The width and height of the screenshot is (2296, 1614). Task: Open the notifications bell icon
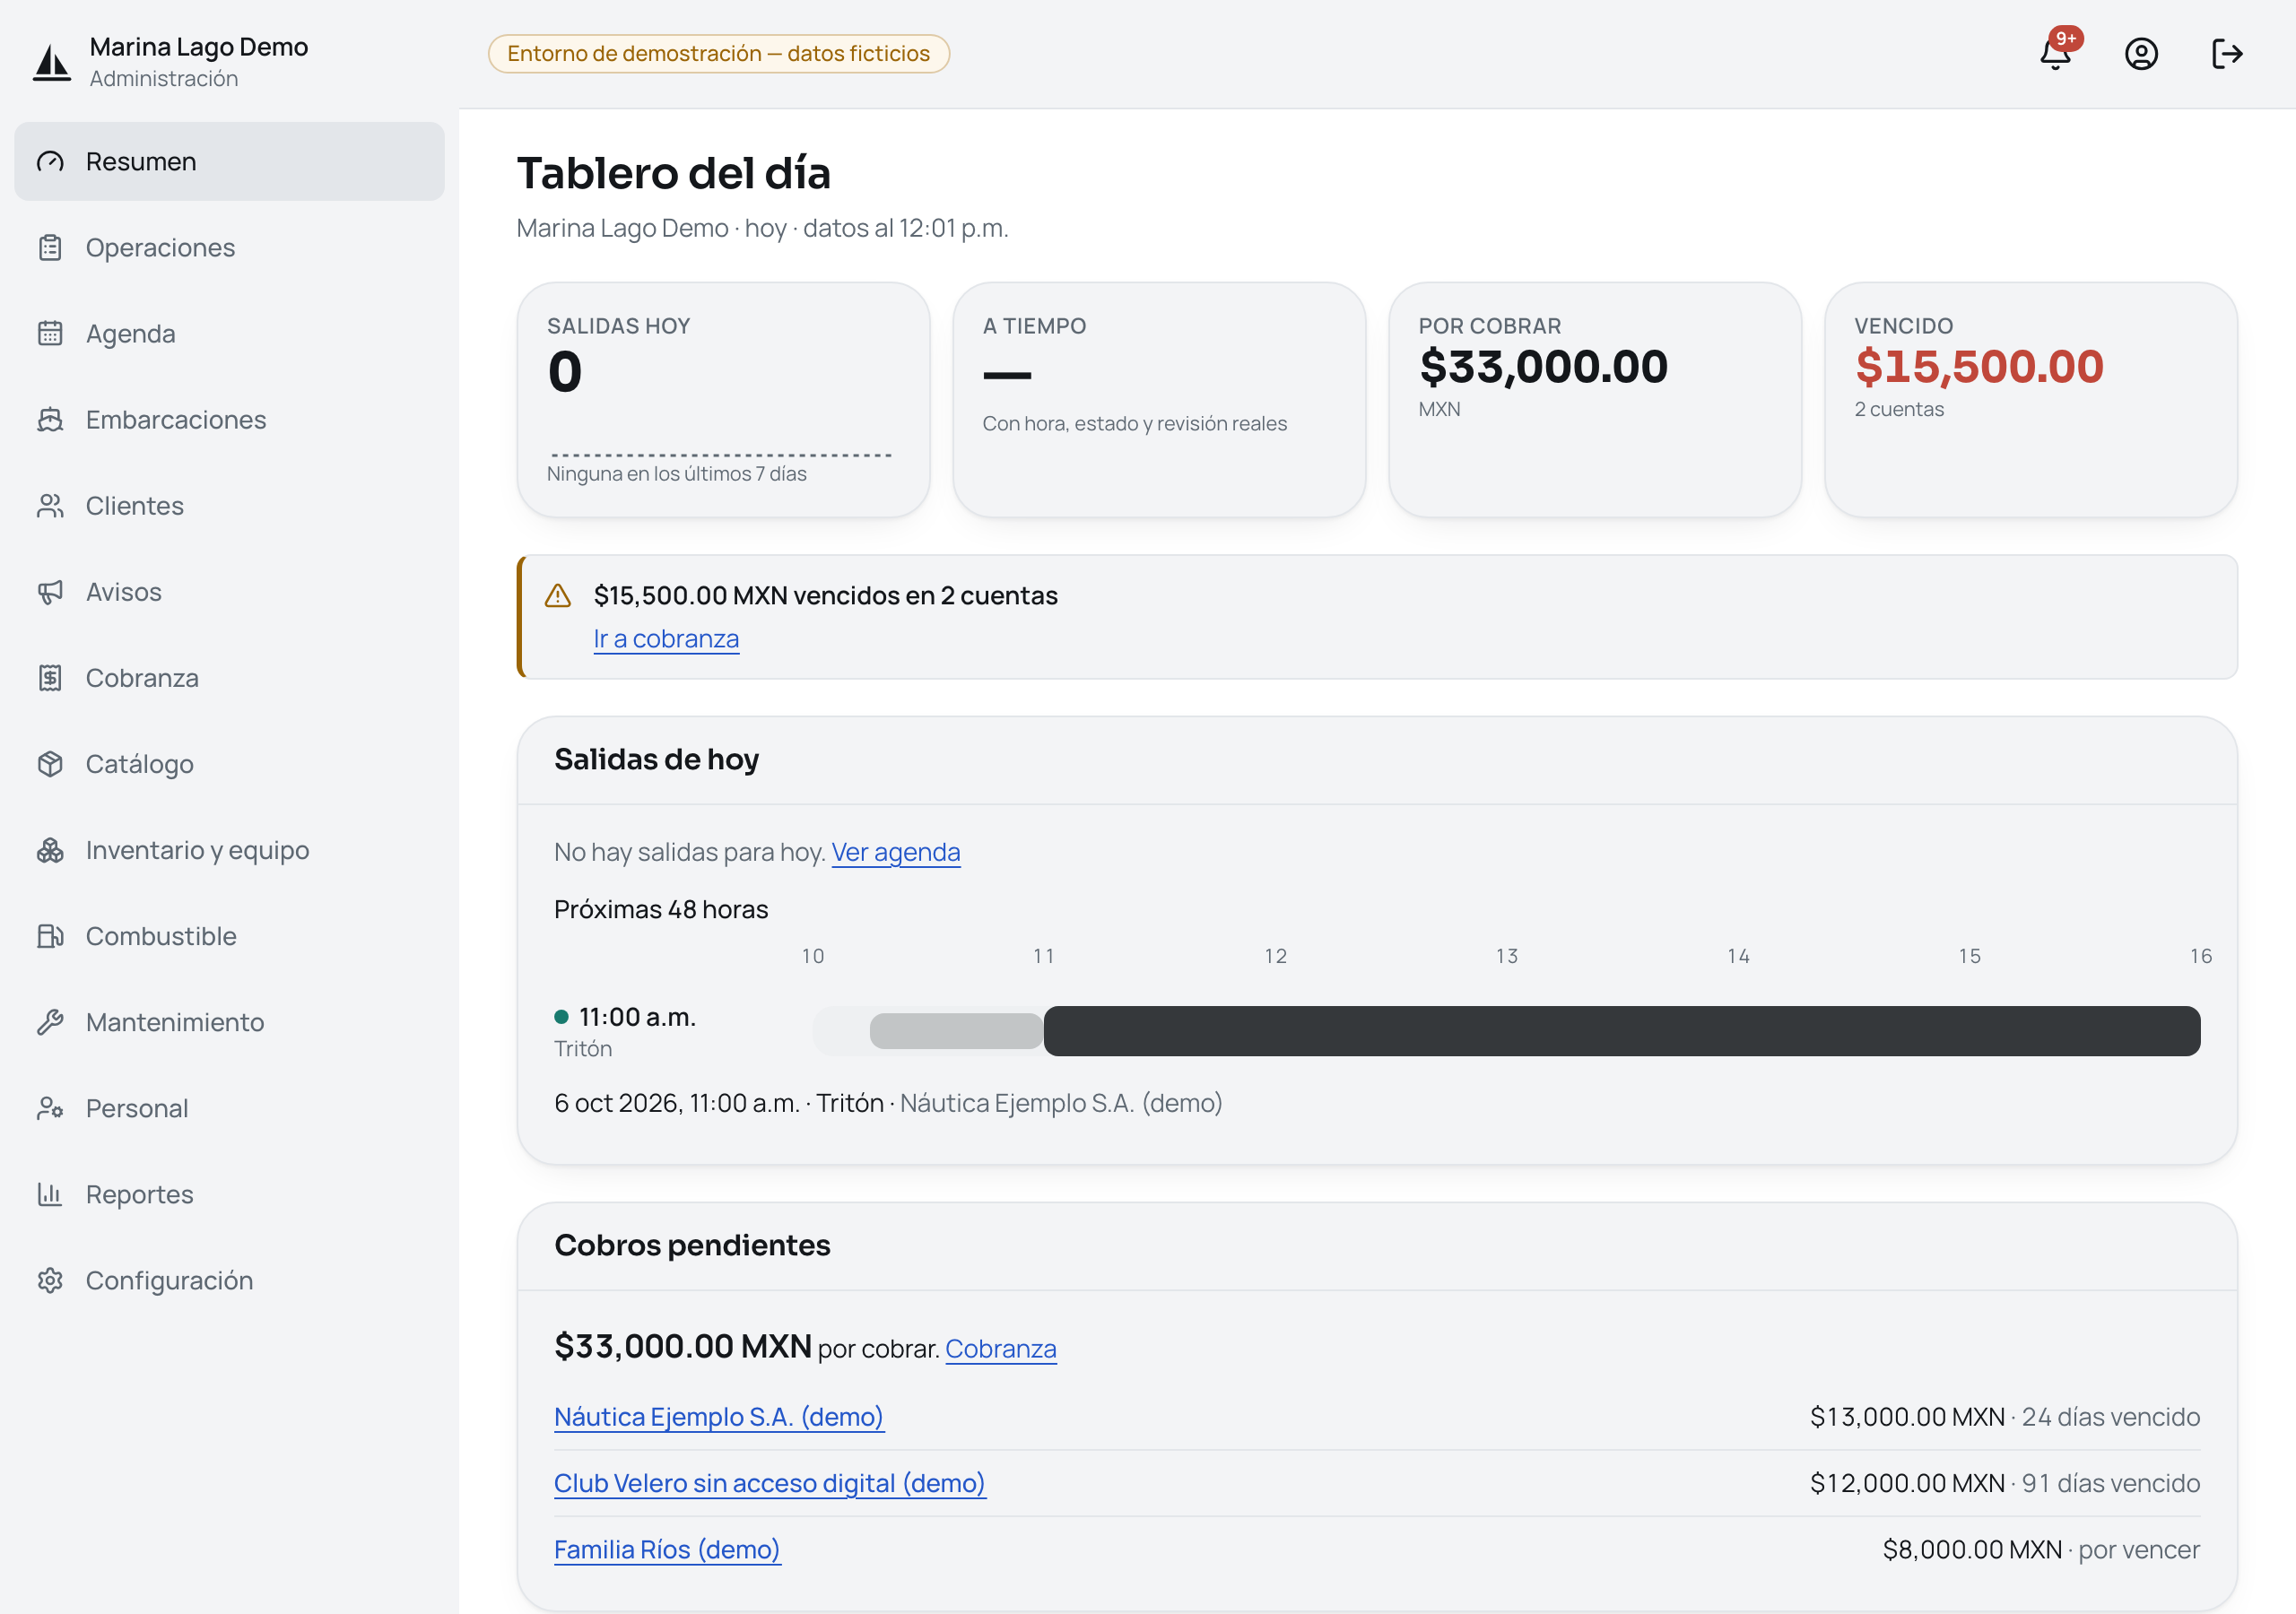point(2055,53)
